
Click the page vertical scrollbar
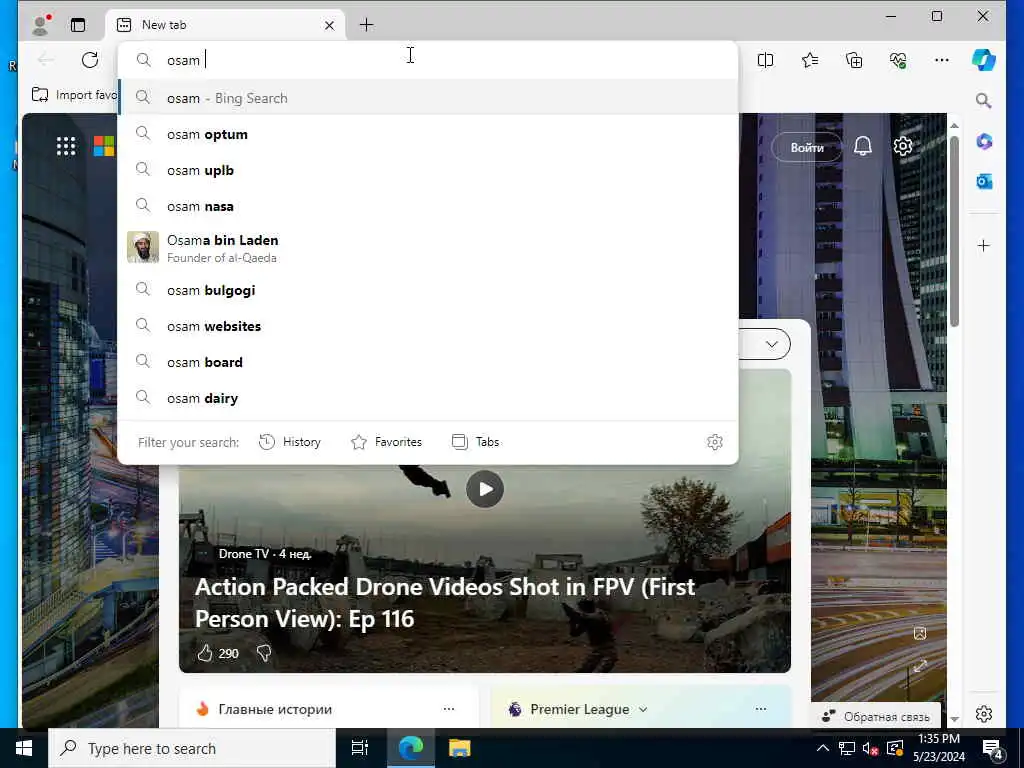click(x=954, y=232)
